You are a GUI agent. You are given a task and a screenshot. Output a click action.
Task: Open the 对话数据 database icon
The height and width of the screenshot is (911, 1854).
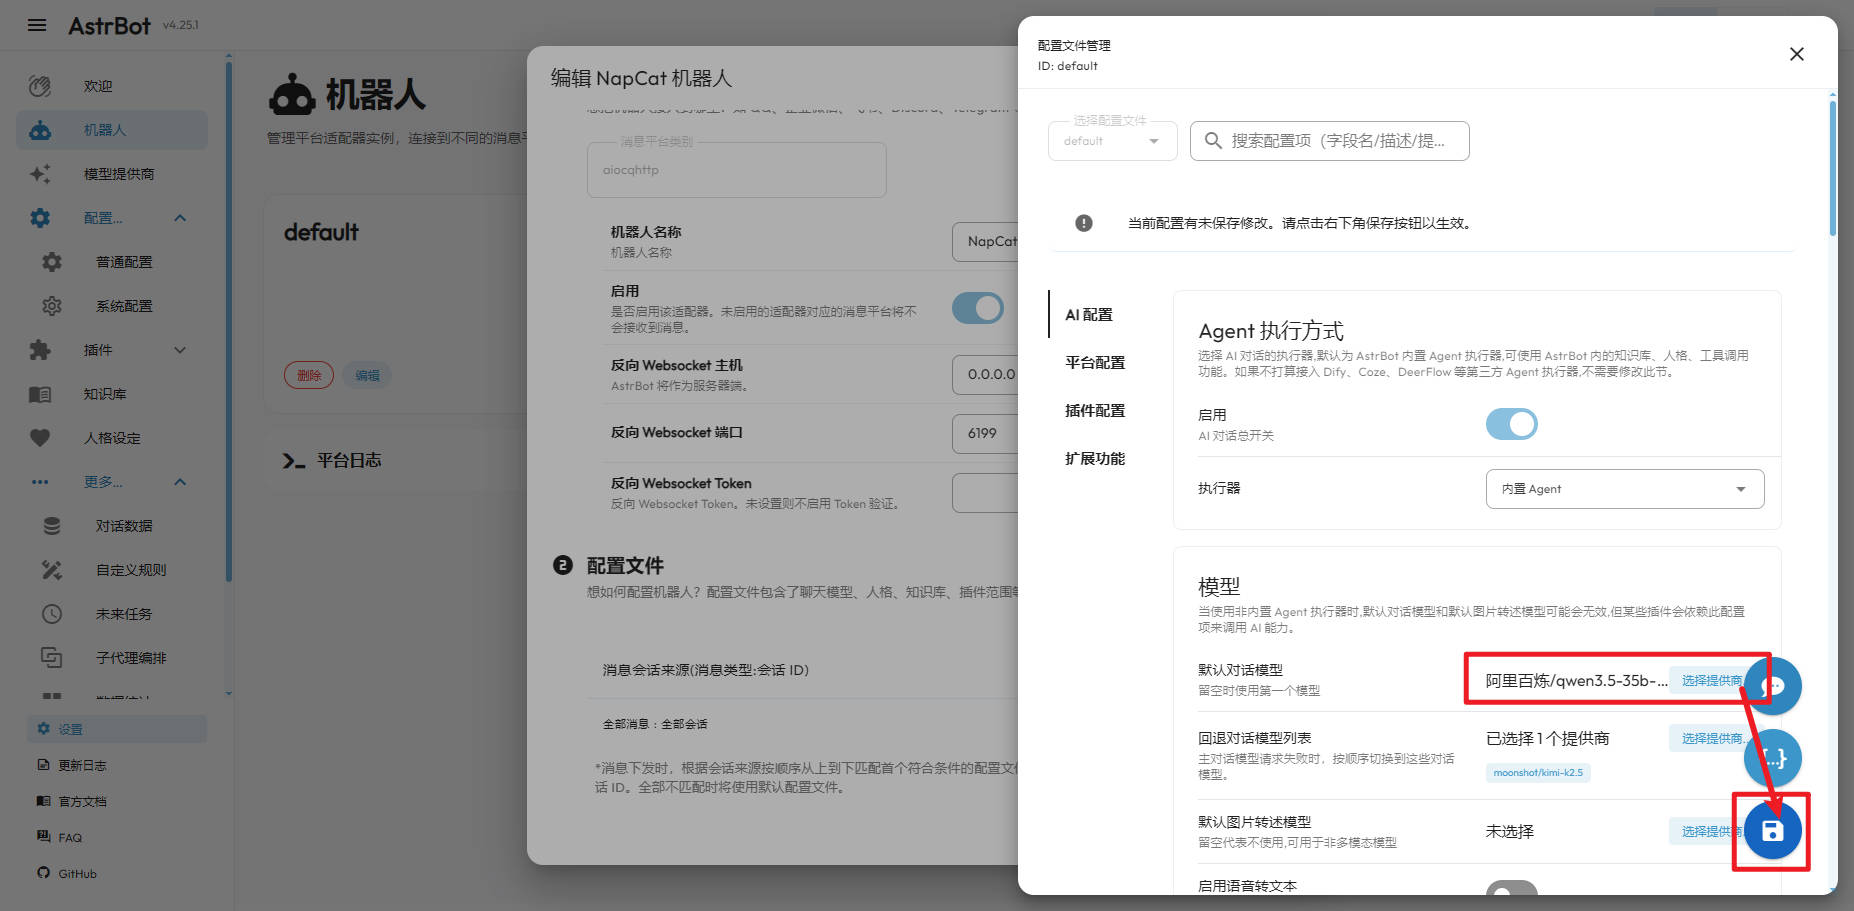coord(52,526)
